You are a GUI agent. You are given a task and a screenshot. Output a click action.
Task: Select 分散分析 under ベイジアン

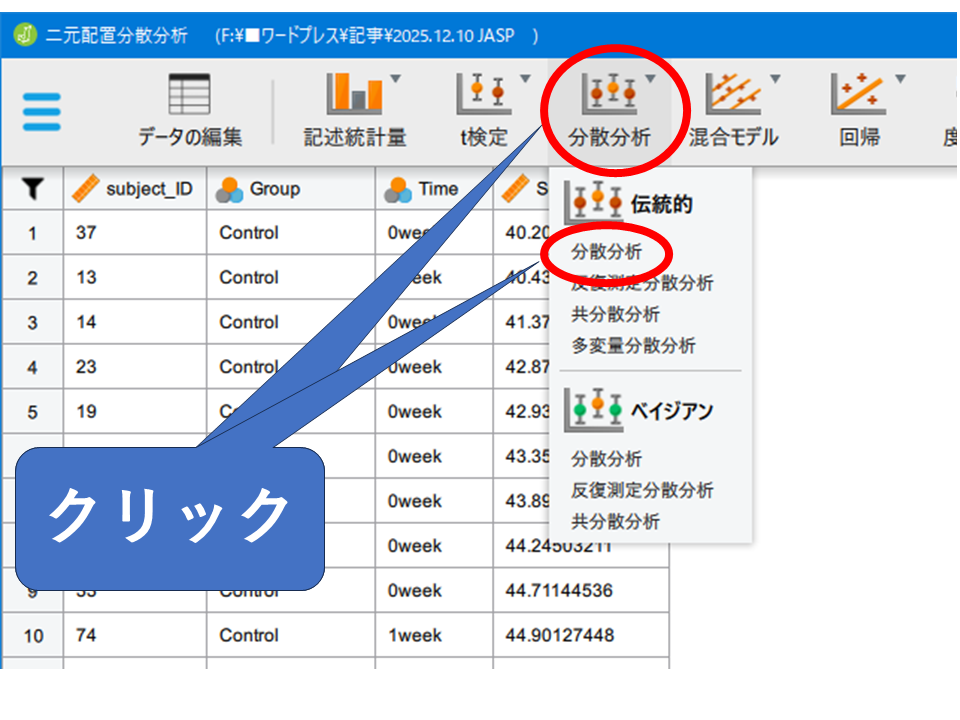click(606, 459)
